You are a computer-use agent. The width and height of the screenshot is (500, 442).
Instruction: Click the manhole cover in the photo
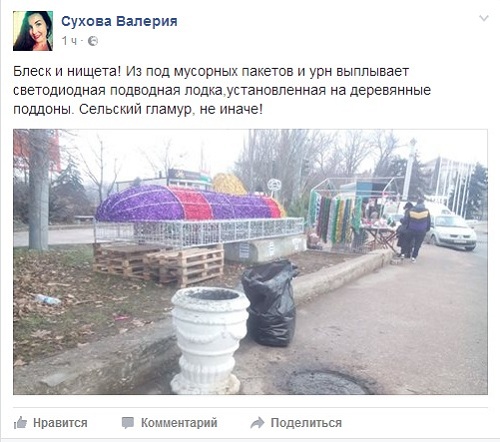(x=326, y=383)
